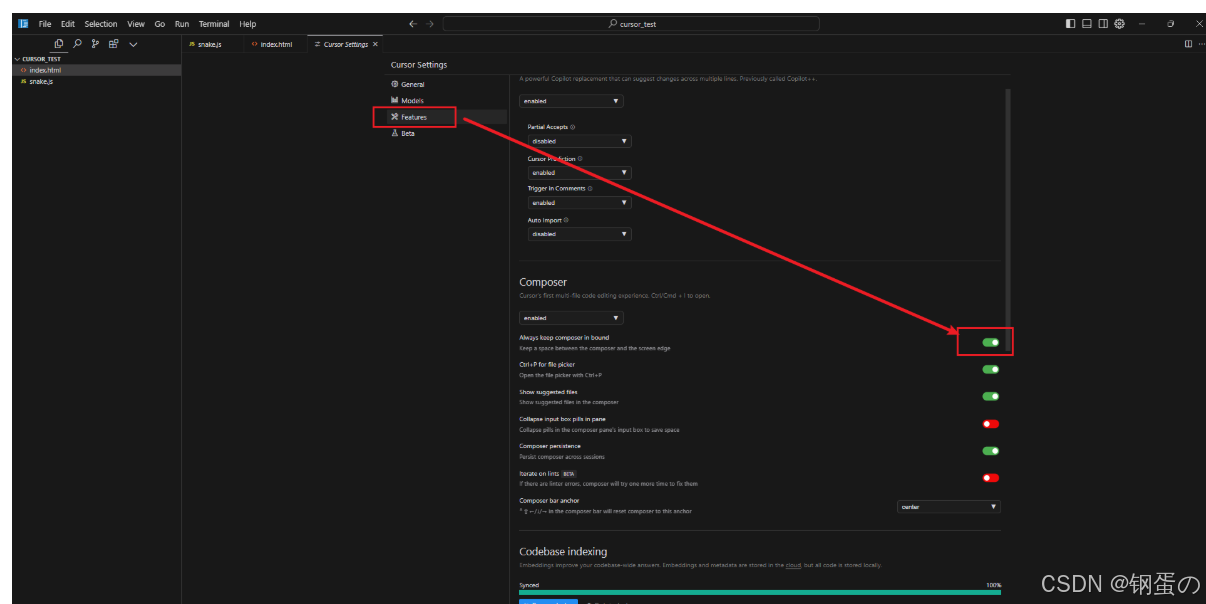This screenshot has width=1206, height=604.
Task: Go to Features settings section
Action: [447, 117]
